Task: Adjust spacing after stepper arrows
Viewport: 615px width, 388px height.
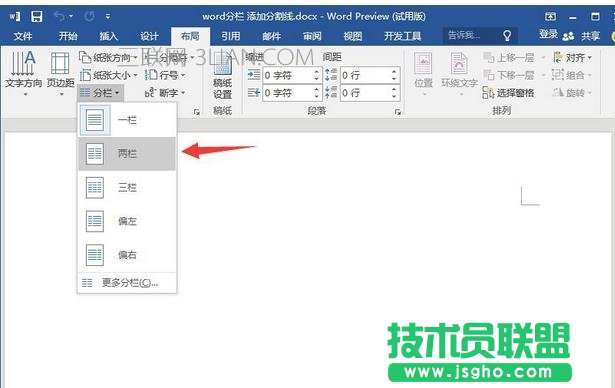Action: (x=394, y=93)
